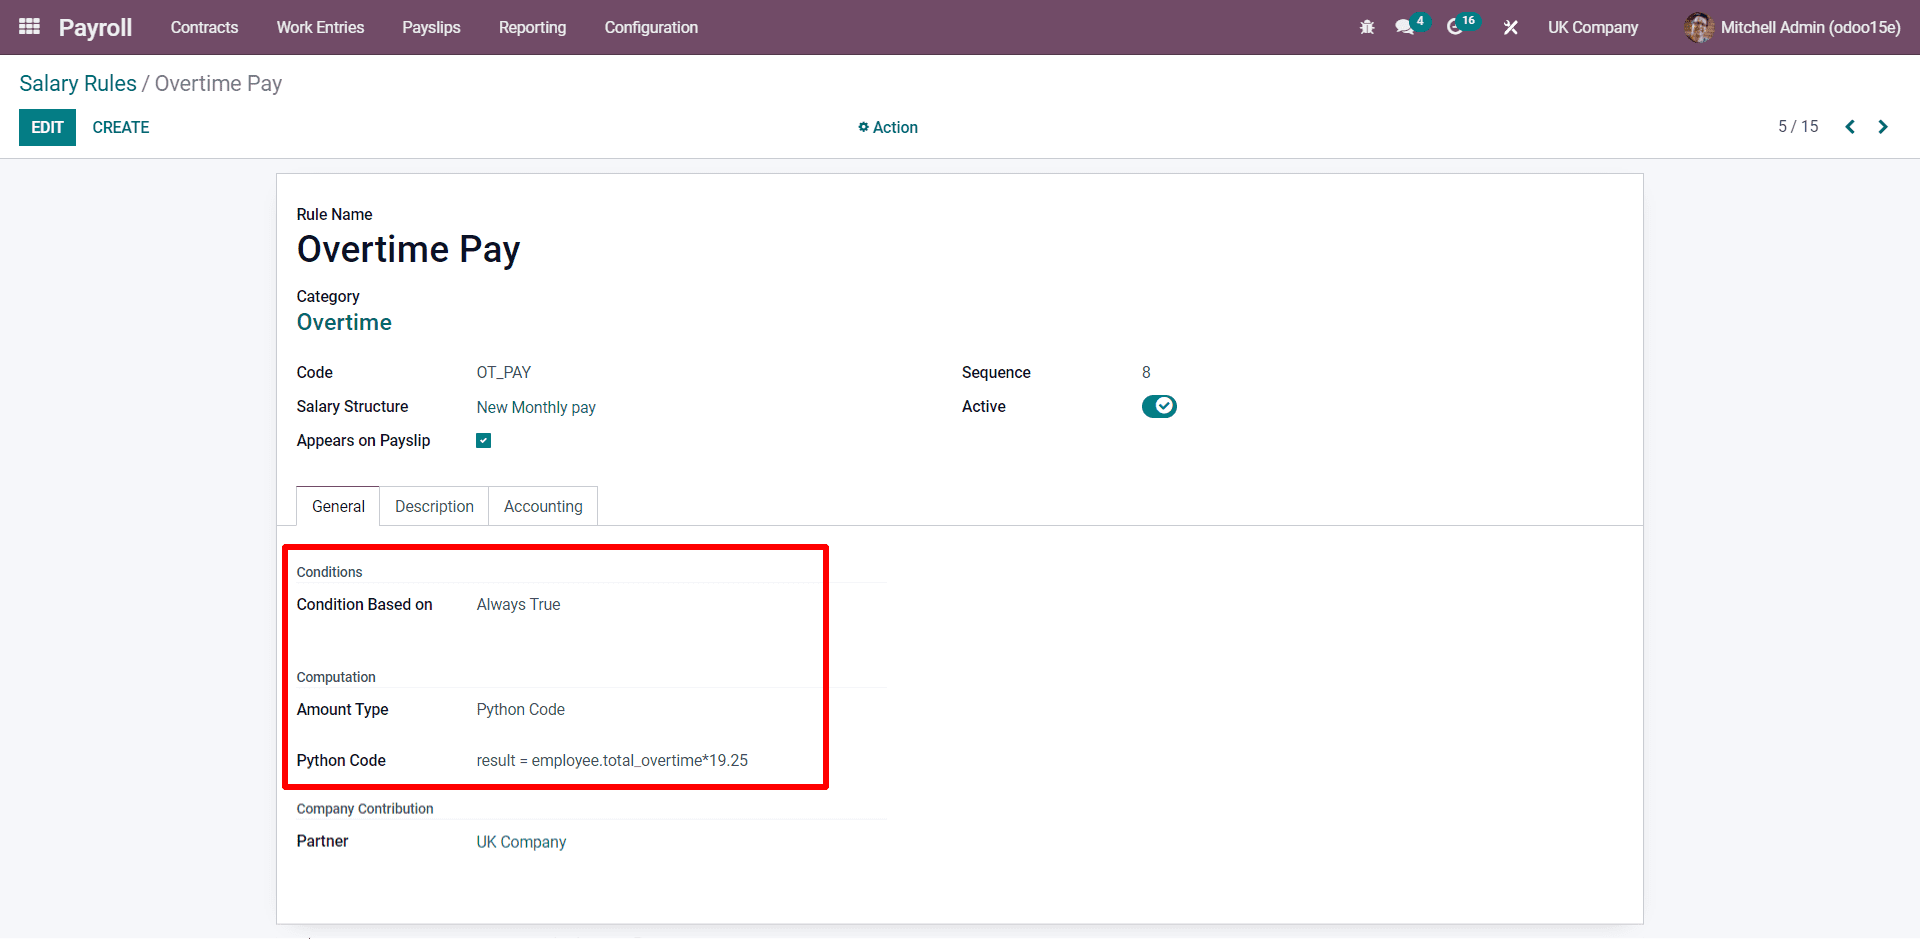
Task: Open the UK Company partner link
Action: (x=521, y=842)
